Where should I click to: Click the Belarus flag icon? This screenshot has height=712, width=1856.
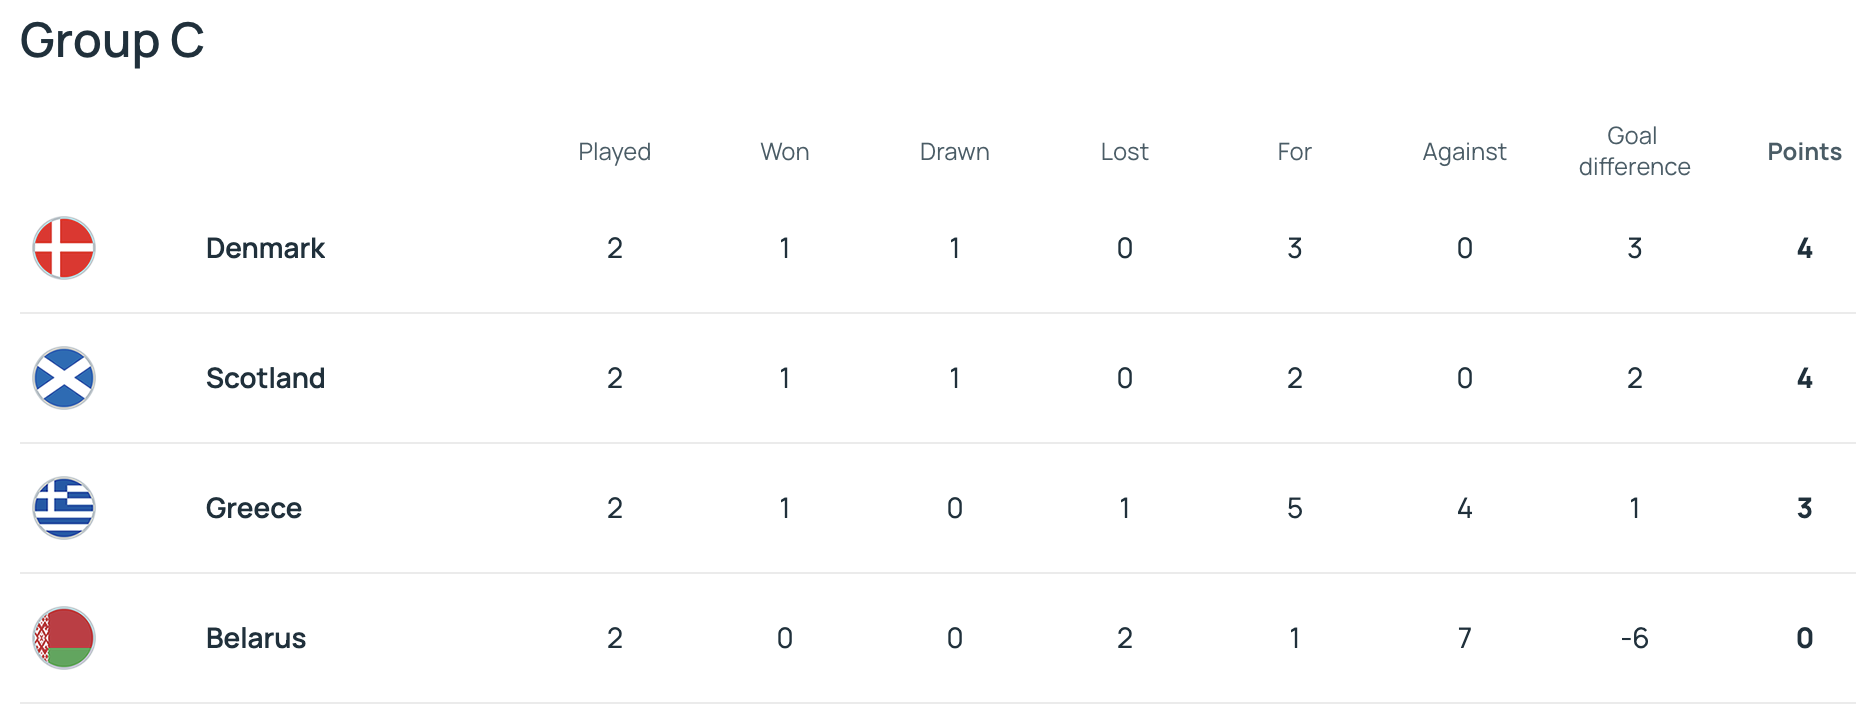click(x=64, y=638)
